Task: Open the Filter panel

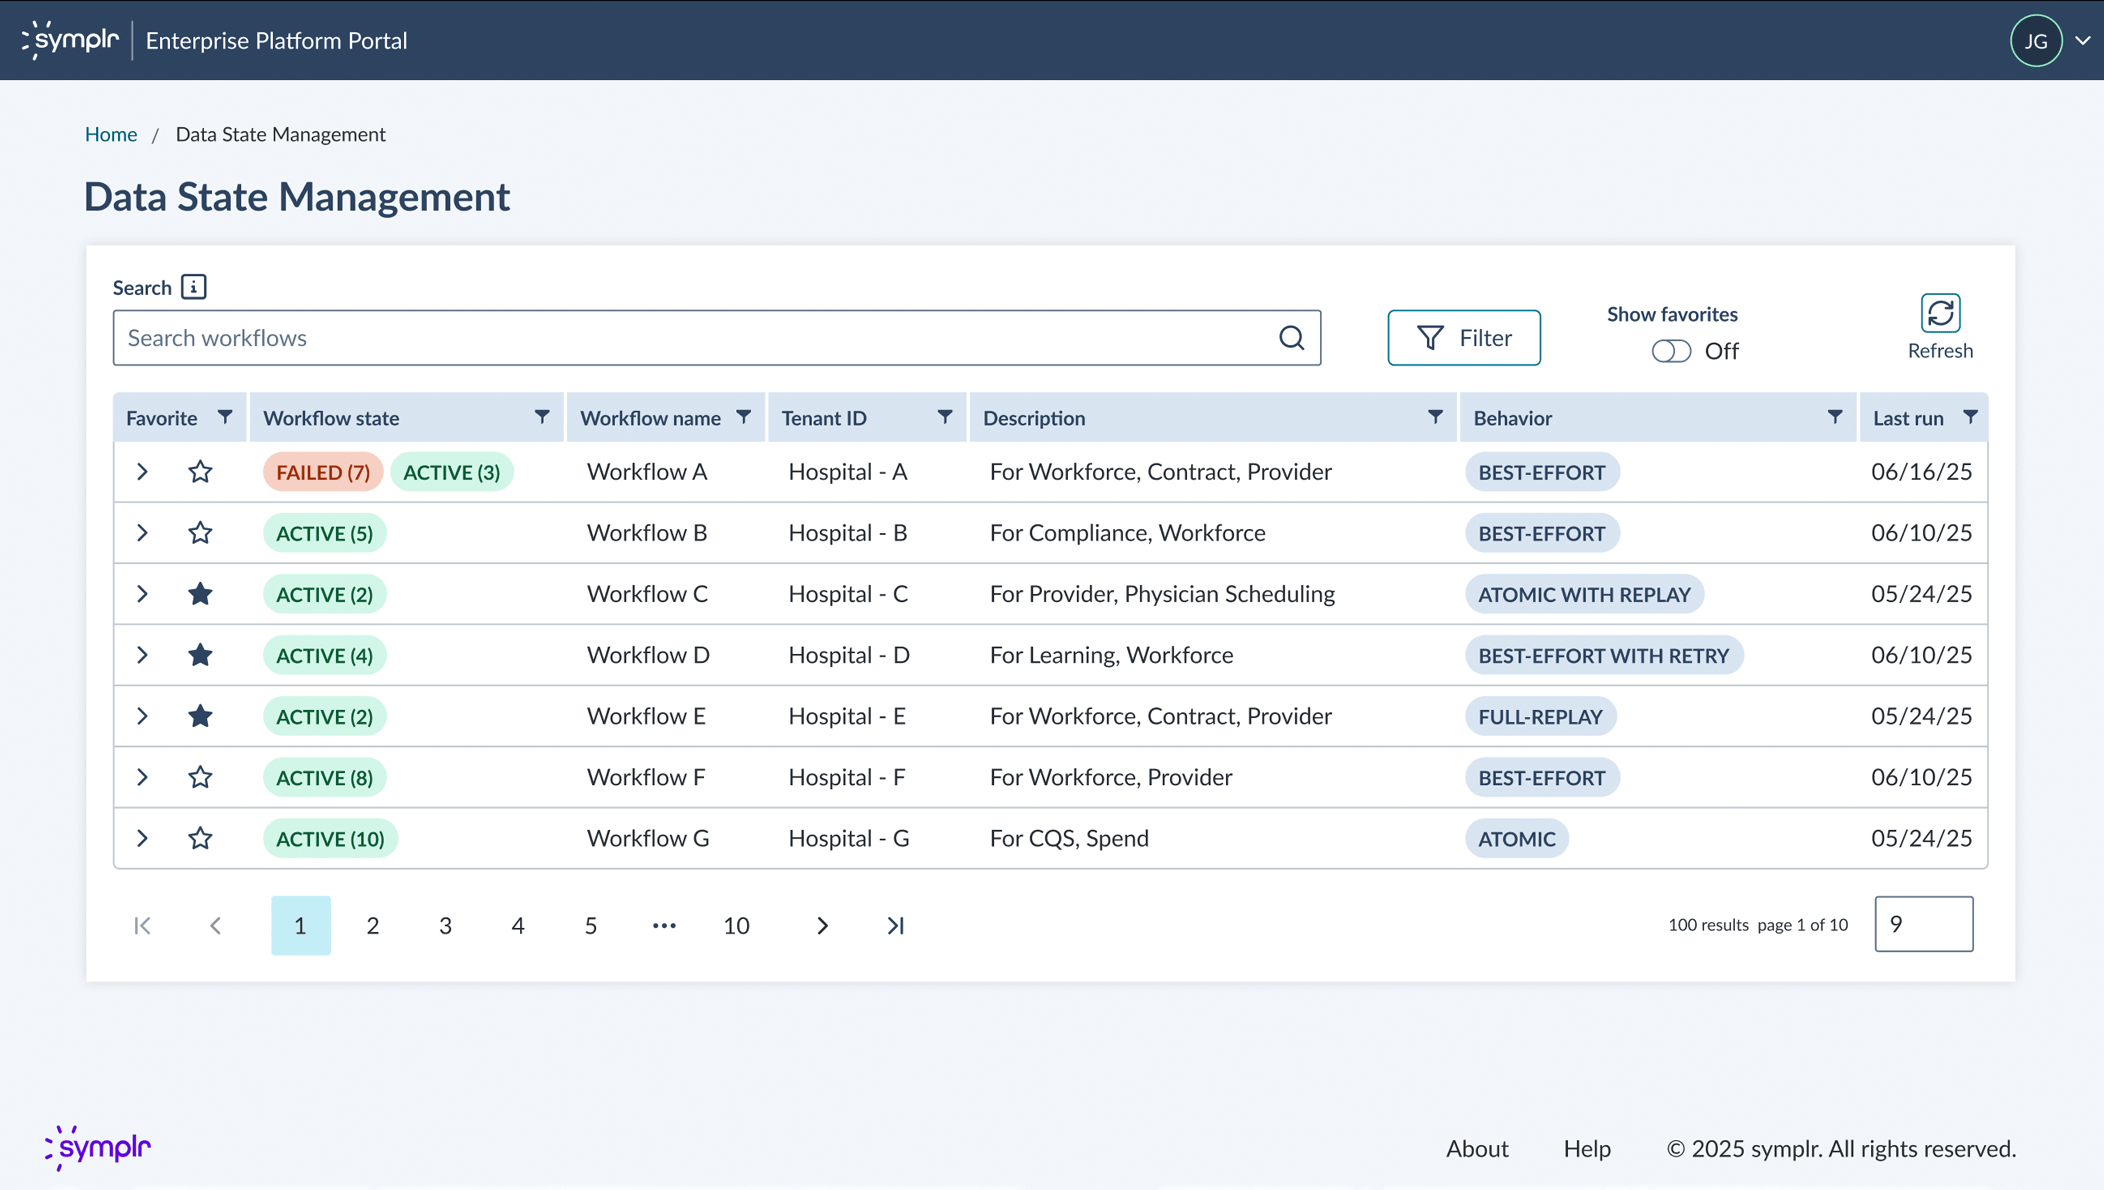Action: (x=1463, y=337)
